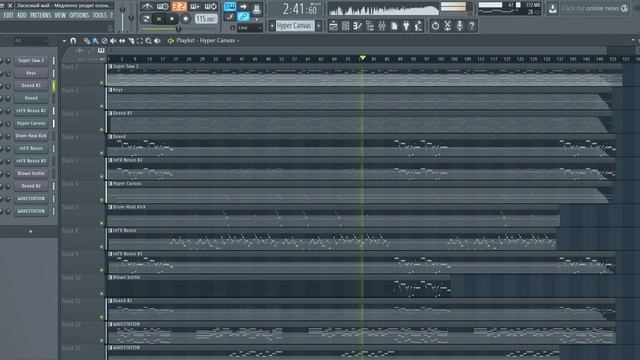Toggle the Dexed #3 channel select LED
Viewport: 640px width, 360px height.
[53, 86]
